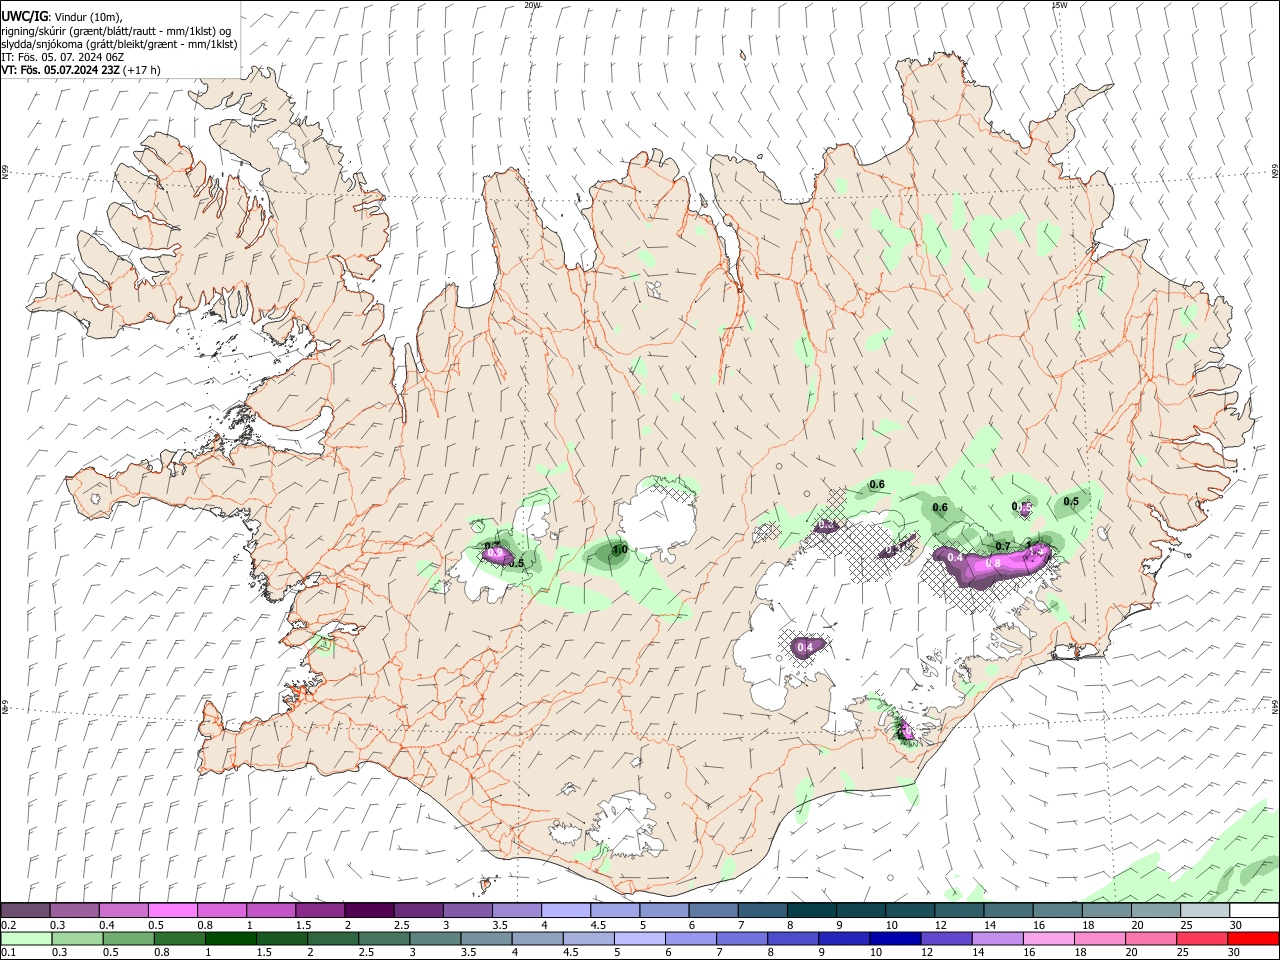This screenshot has width=1280, height=960.
Task: Click the '30' label in the snow legend
Action: pos(1236,925)
